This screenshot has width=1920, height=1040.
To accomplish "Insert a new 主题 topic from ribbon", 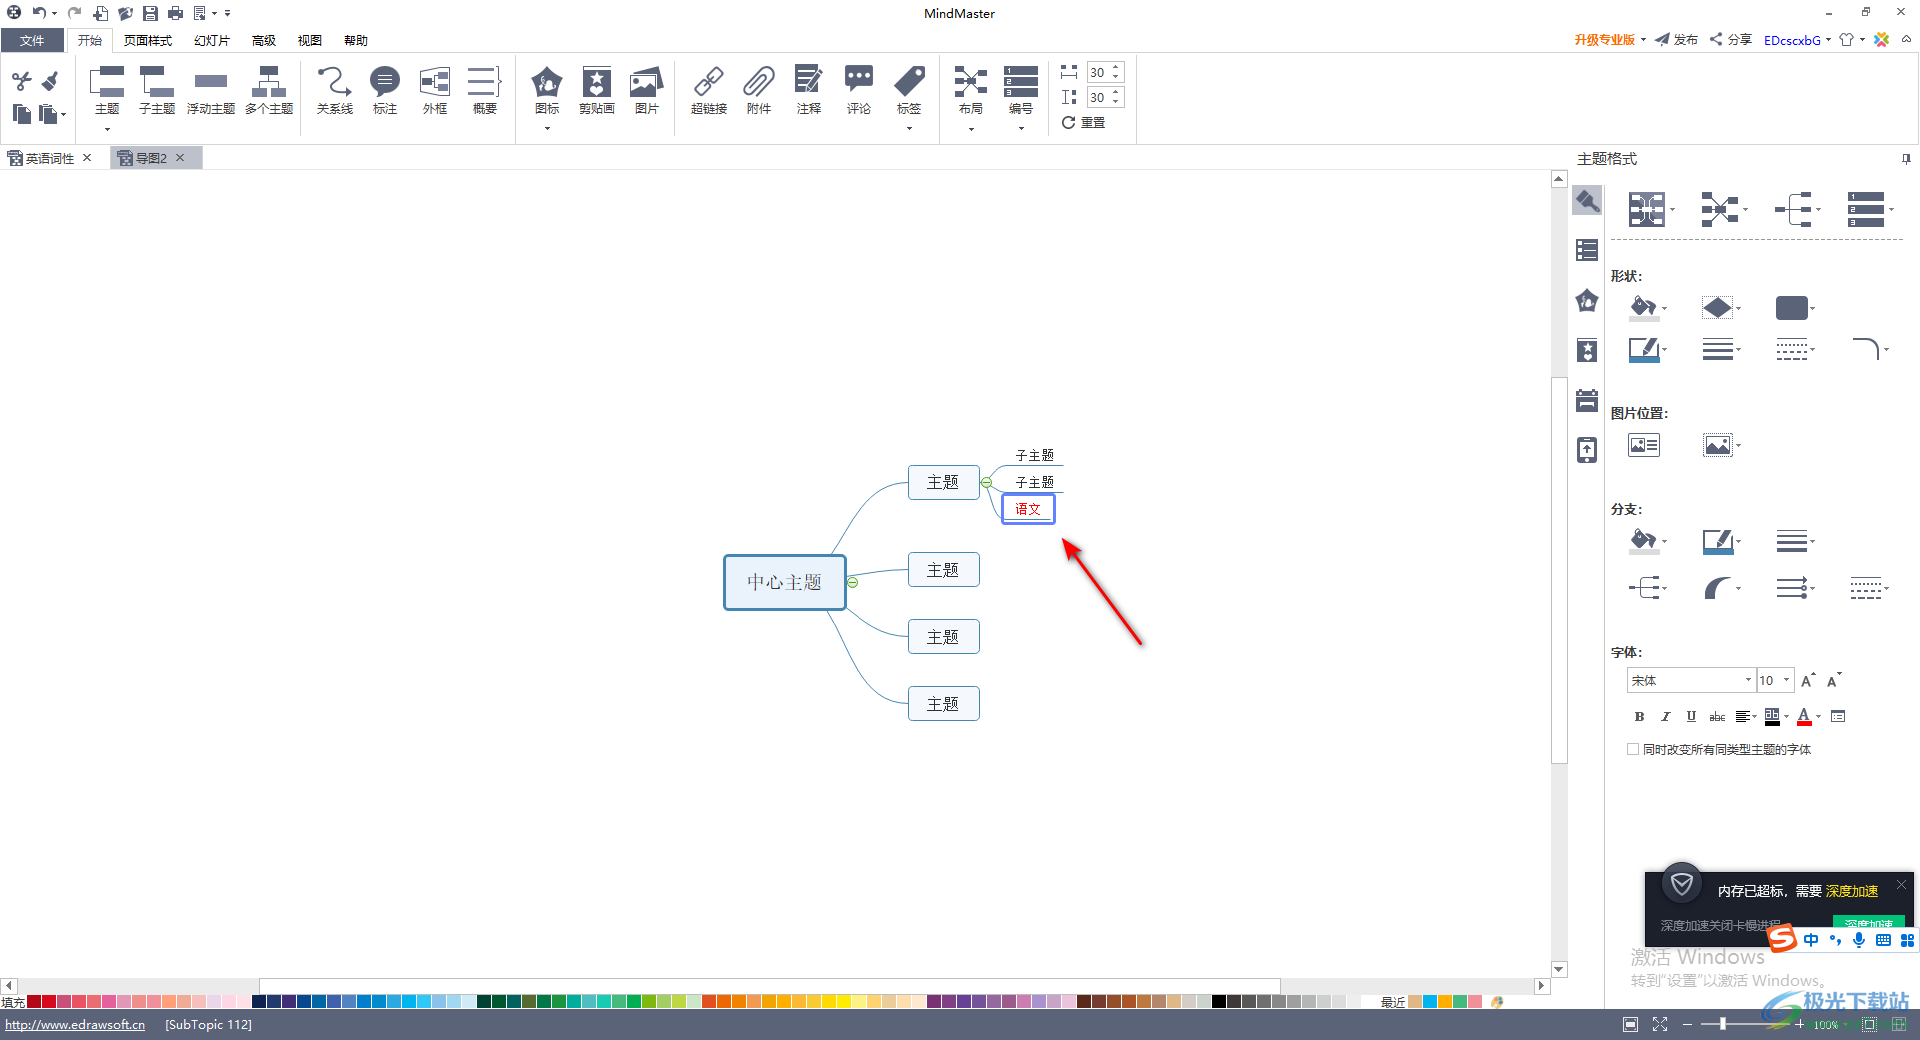I will tap(107, 90).
